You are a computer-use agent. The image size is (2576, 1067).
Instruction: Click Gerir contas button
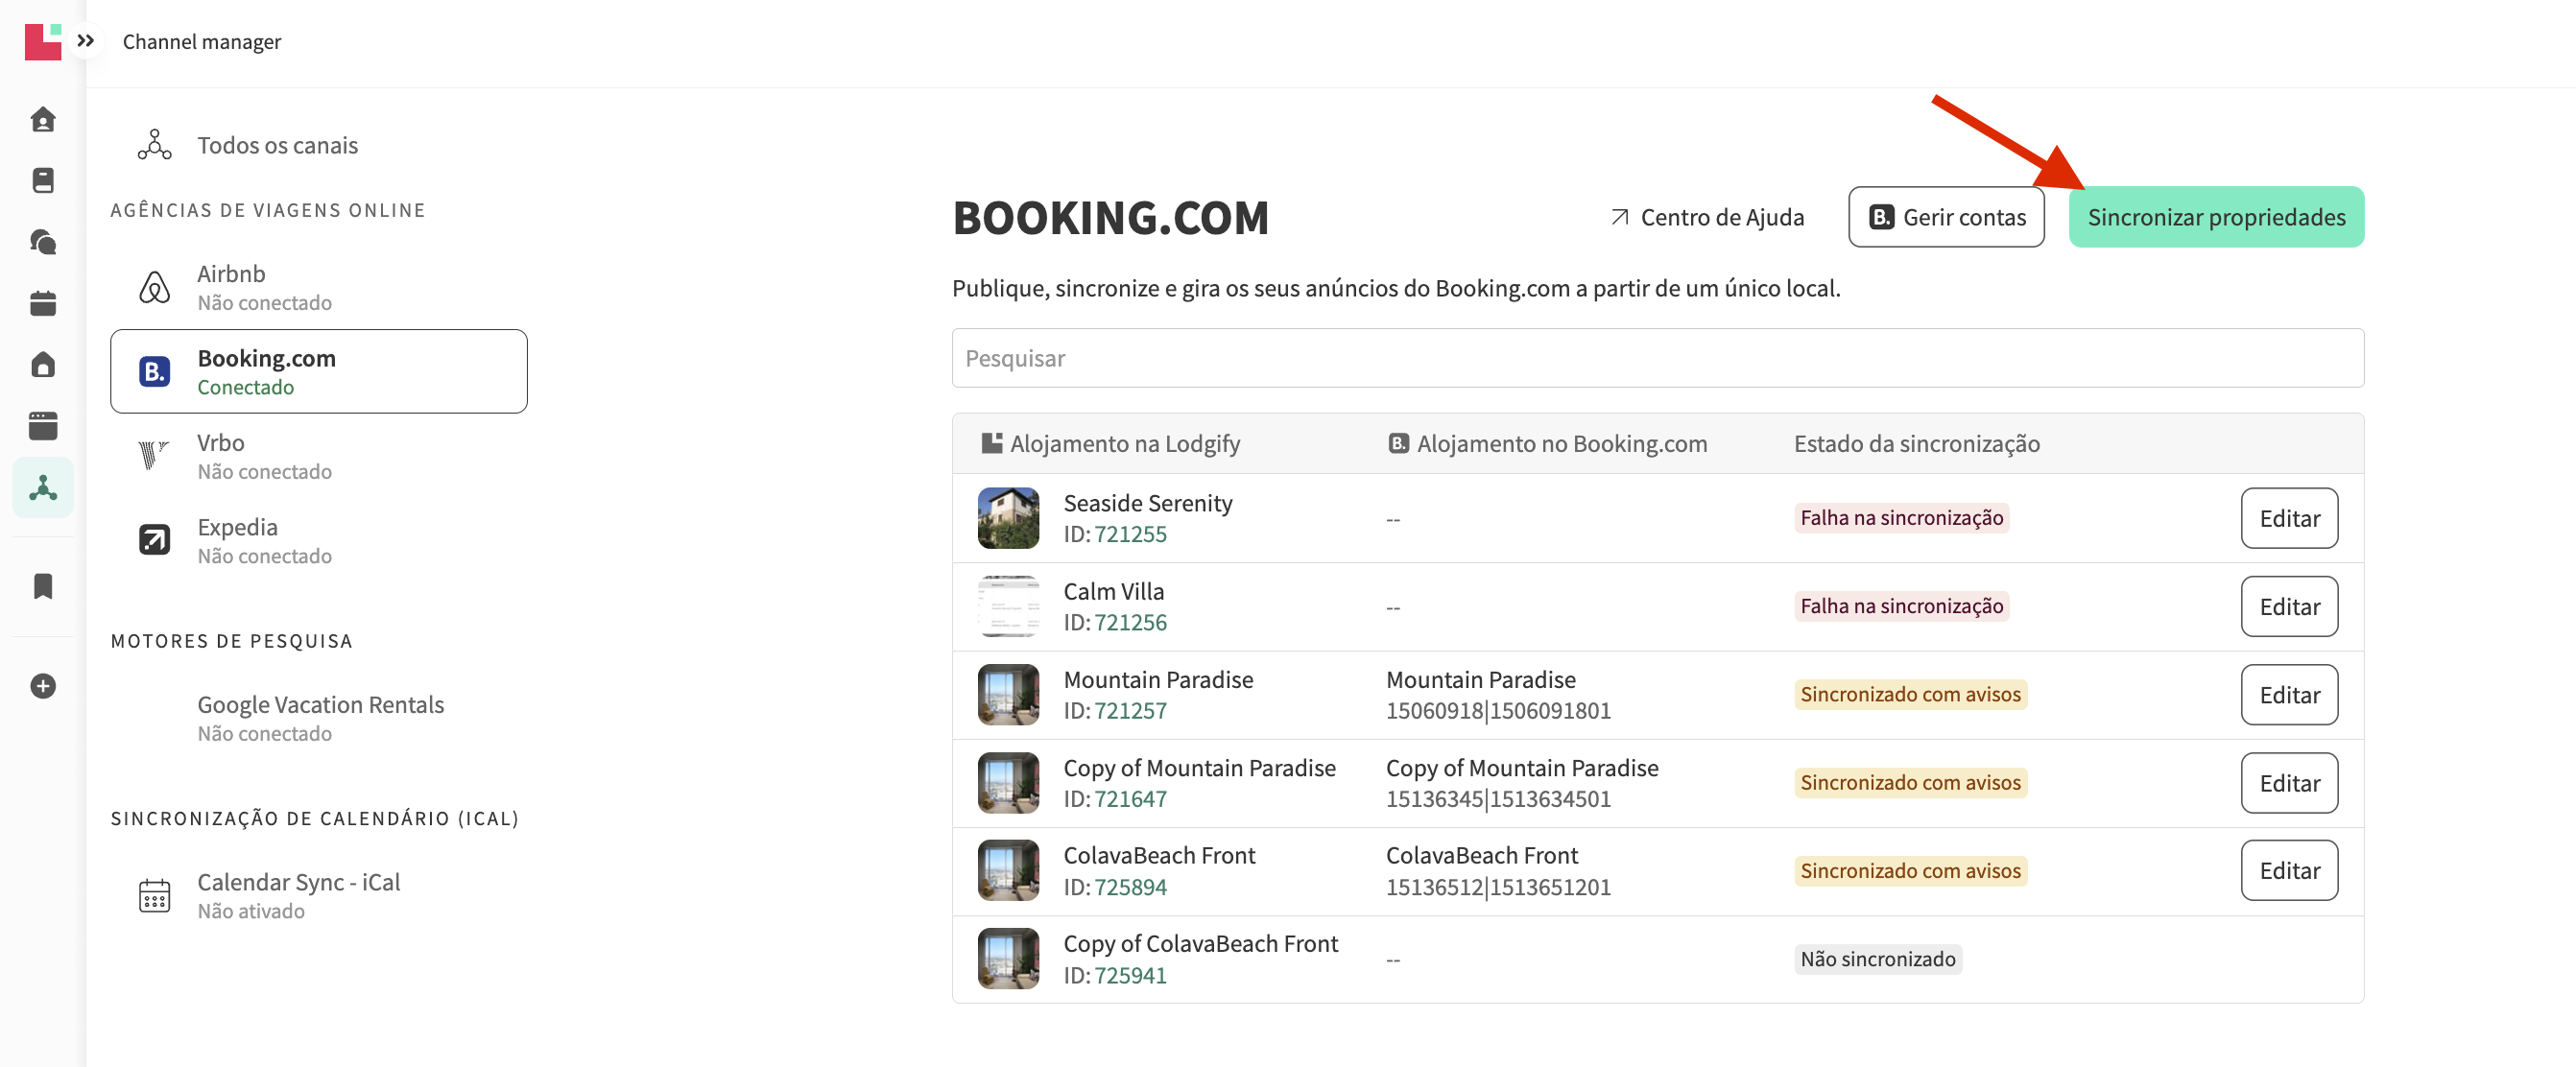(1945, 217)
